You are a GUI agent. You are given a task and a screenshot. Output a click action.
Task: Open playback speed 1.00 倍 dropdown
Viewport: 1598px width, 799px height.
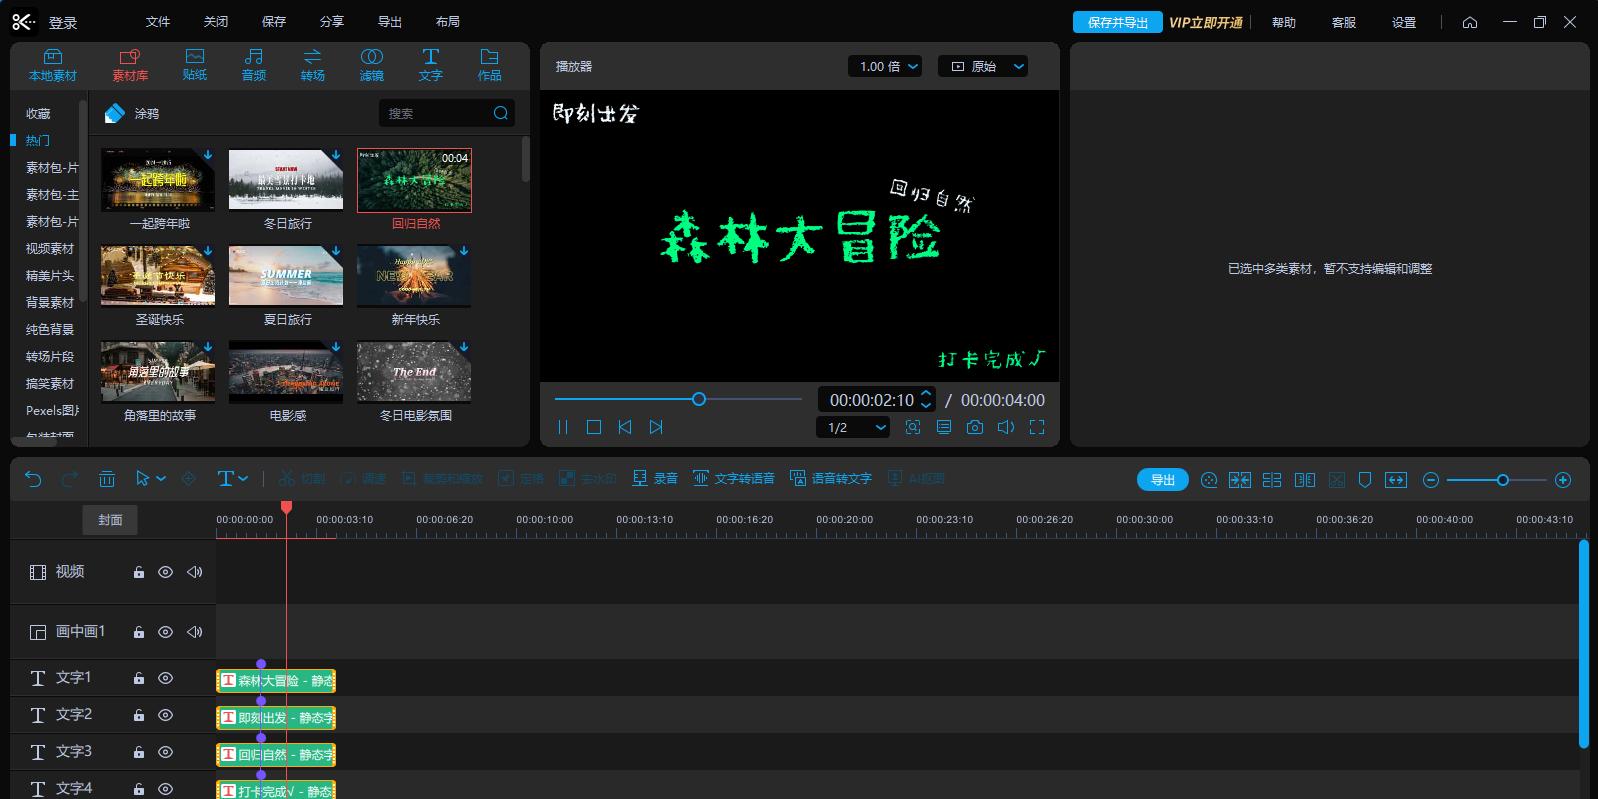click(885, 66)
